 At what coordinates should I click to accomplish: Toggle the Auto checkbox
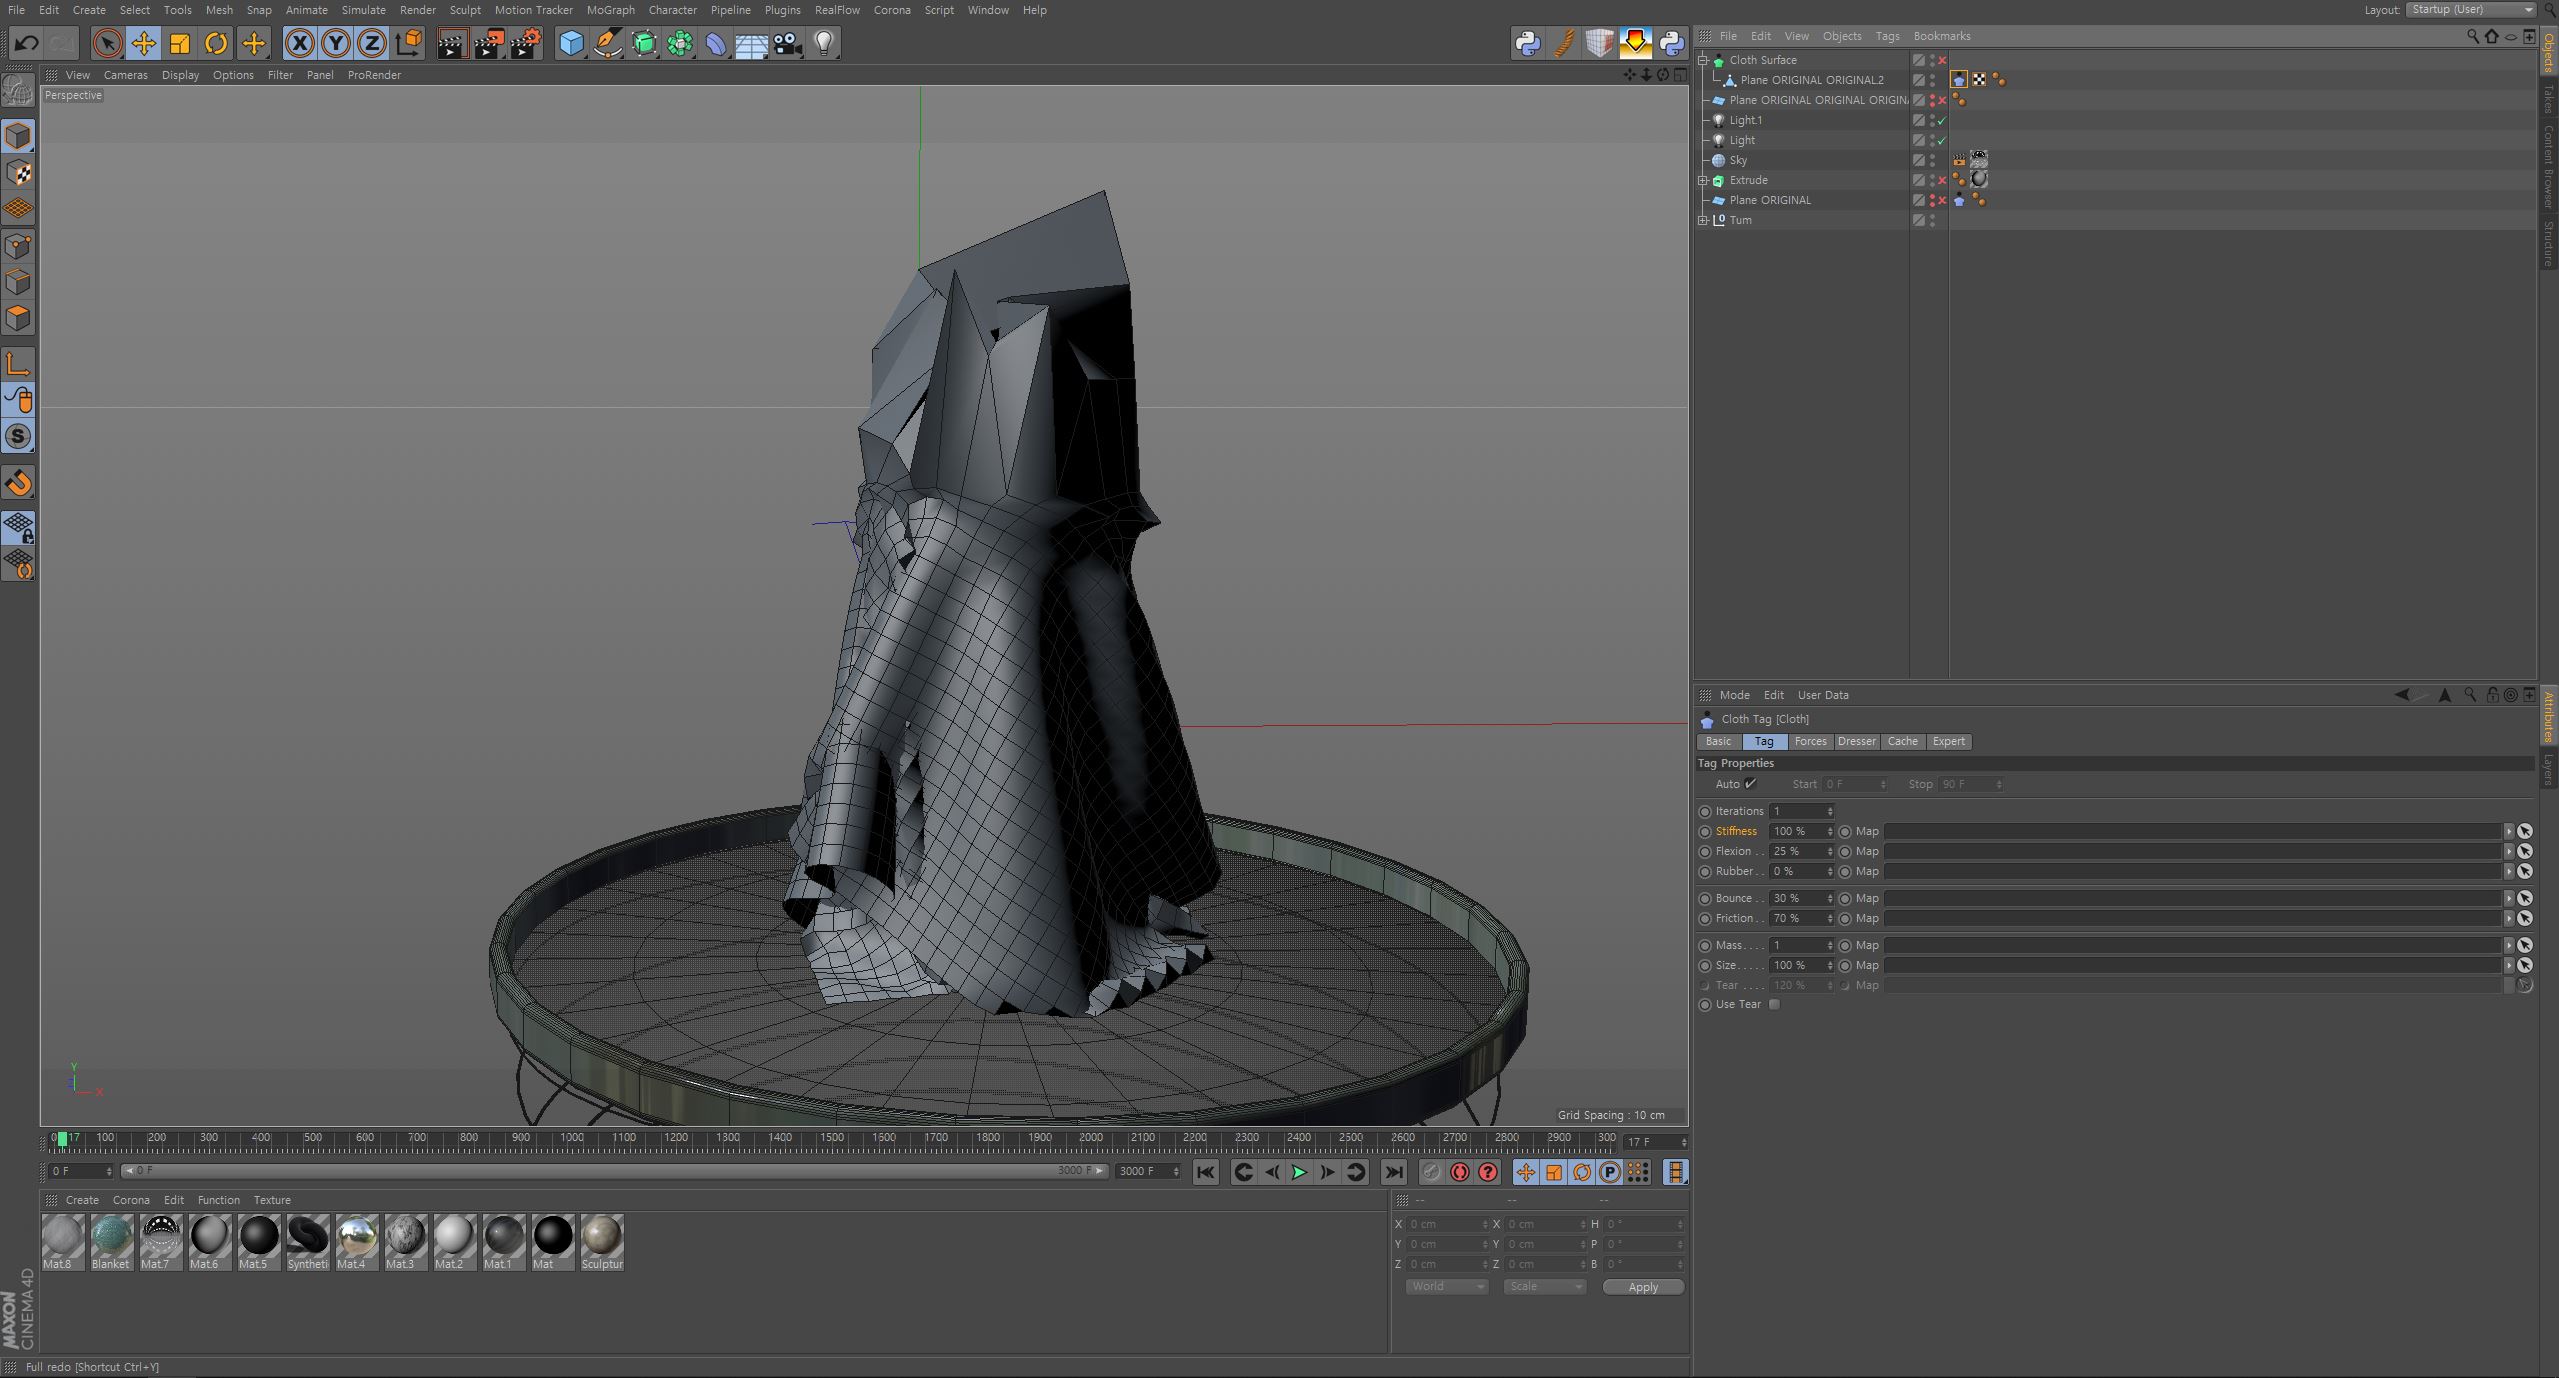pyautogui.click(x=1750, y=784)
